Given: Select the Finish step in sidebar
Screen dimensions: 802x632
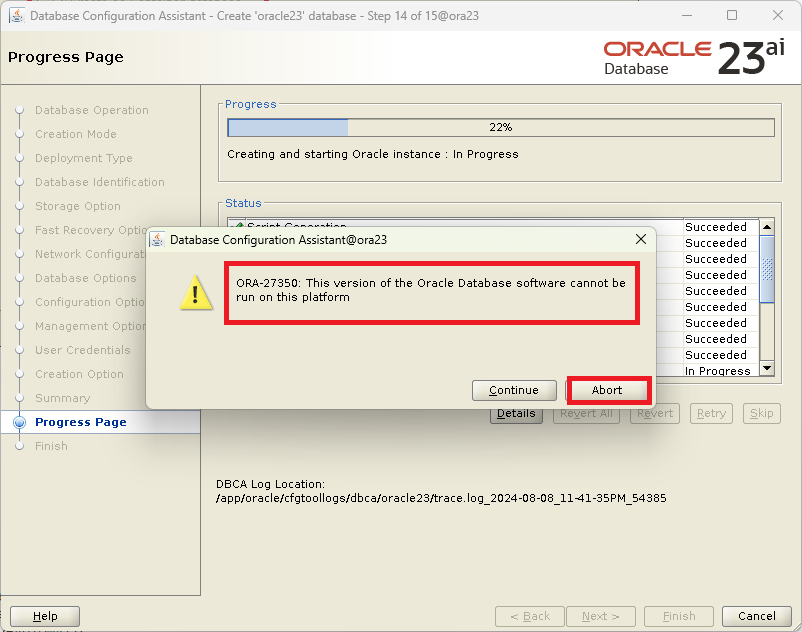Looking at the screenshot, I should [x=51, y=446].
